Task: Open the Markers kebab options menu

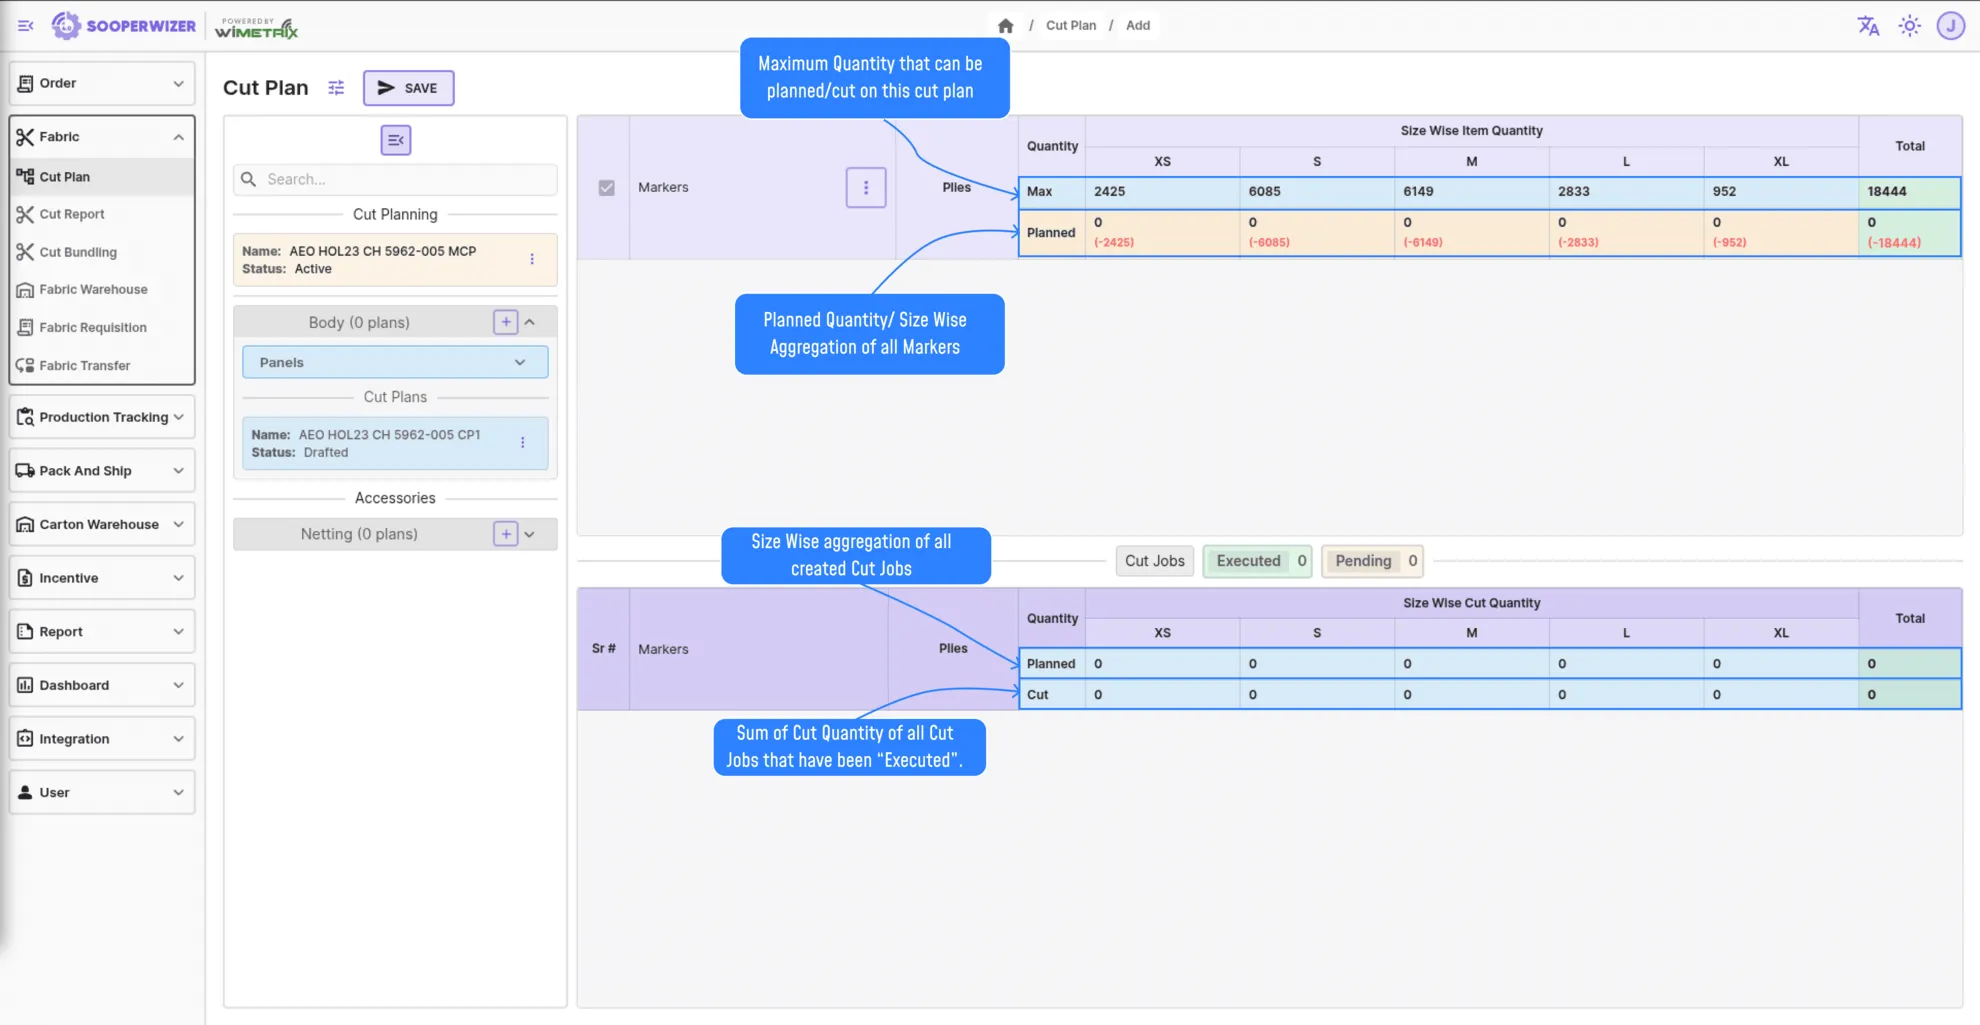Action: pyautogui.click(x=866, y=187)
